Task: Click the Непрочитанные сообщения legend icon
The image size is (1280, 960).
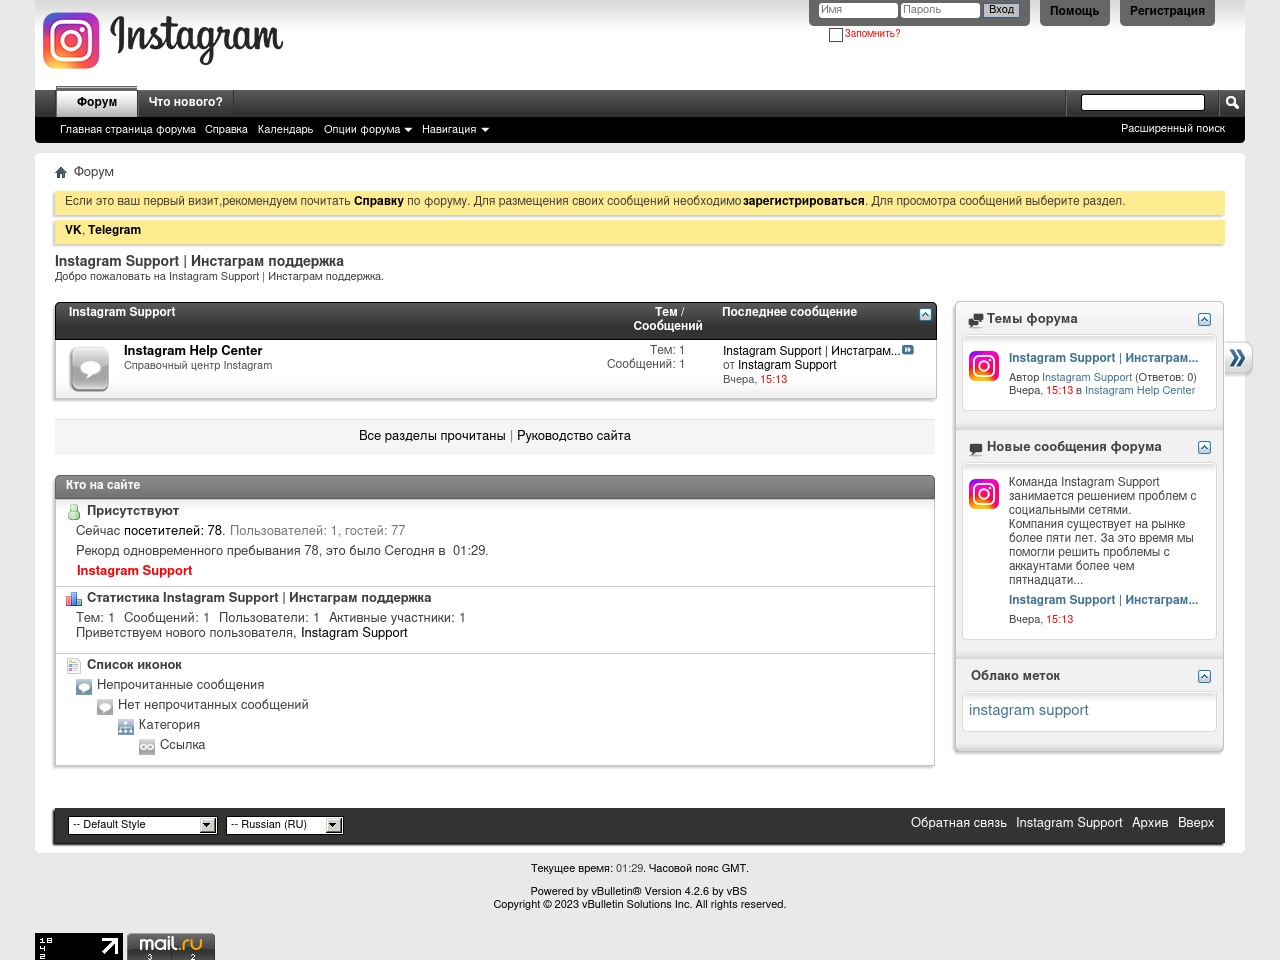Action: pos(85,687)
